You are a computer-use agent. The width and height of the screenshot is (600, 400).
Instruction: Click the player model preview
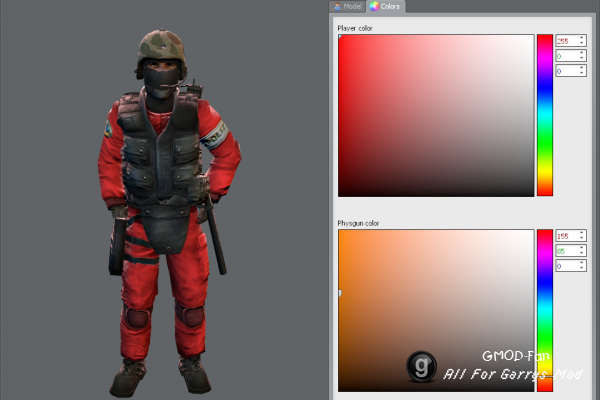tap(168, 213)
